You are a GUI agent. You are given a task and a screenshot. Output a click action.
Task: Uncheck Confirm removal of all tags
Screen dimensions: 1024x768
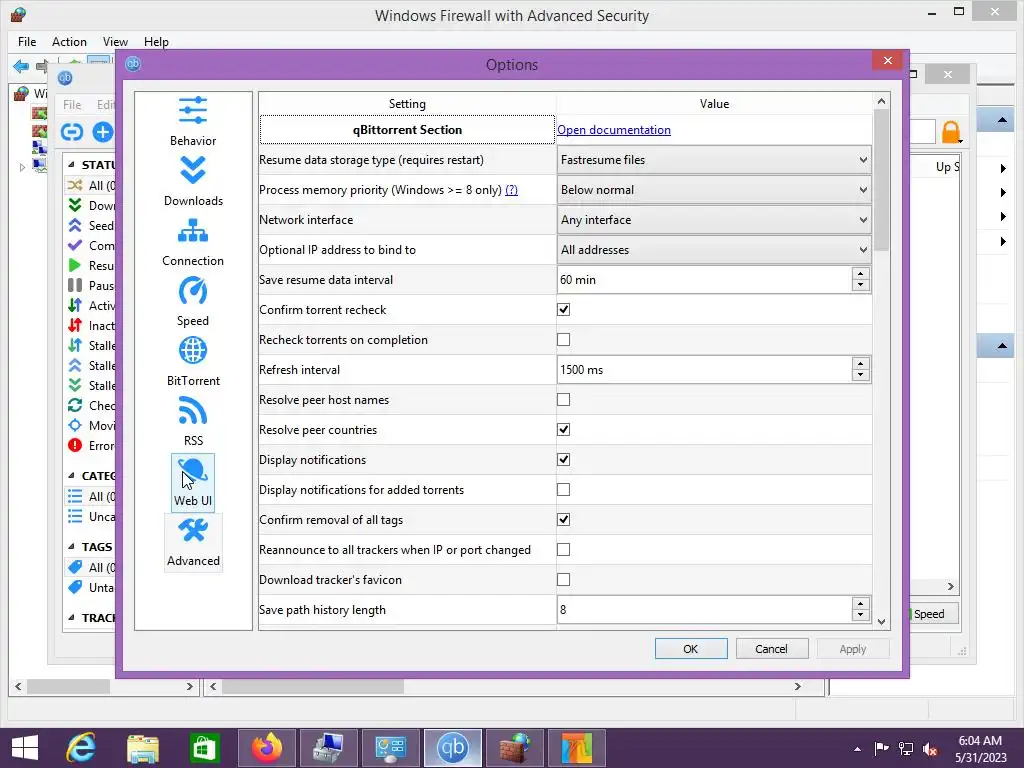(x=564, y=520)
